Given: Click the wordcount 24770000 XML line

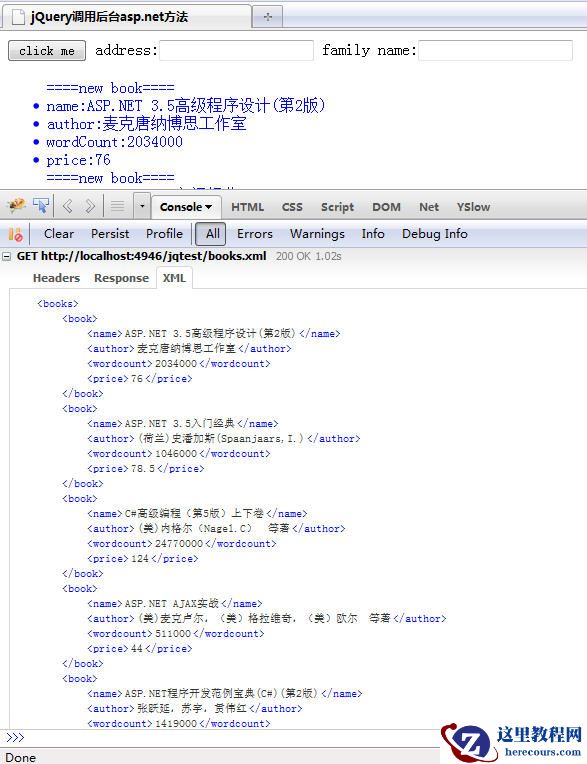Looking at the screenshot, I should (182, 544).
